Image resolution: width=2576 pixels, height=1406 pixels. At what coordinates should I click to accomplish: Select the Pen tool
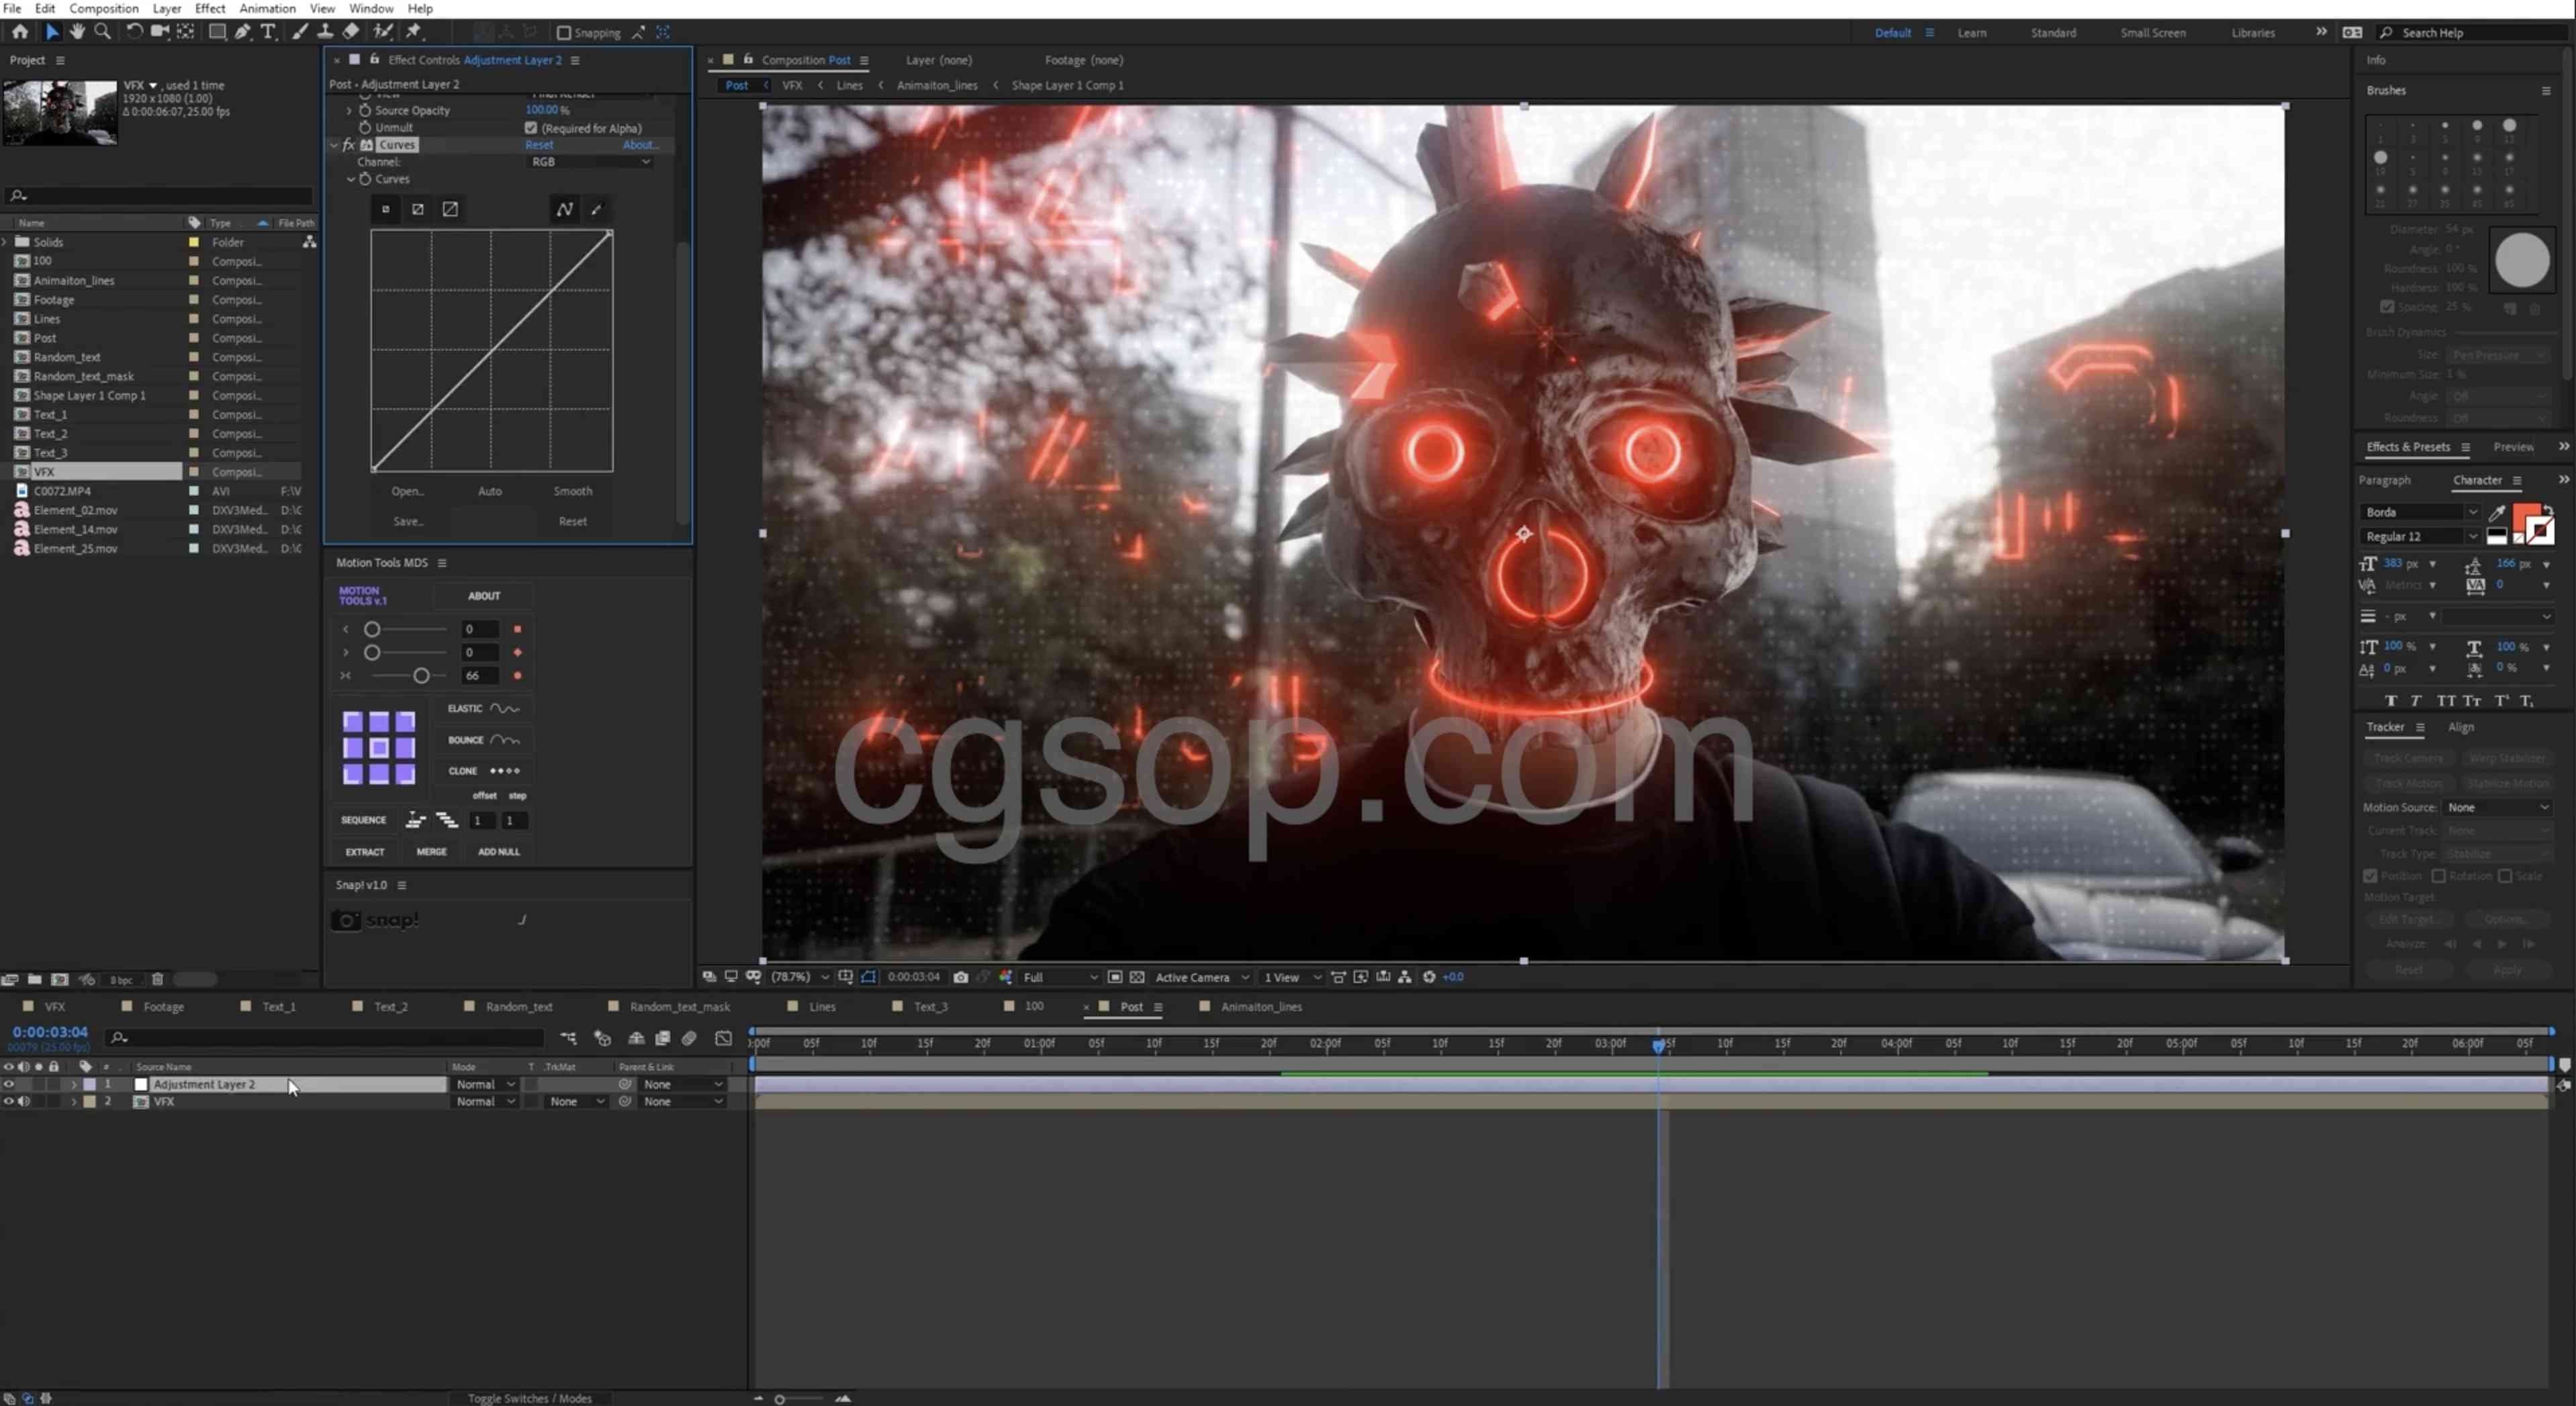click(x=242, y=32)
